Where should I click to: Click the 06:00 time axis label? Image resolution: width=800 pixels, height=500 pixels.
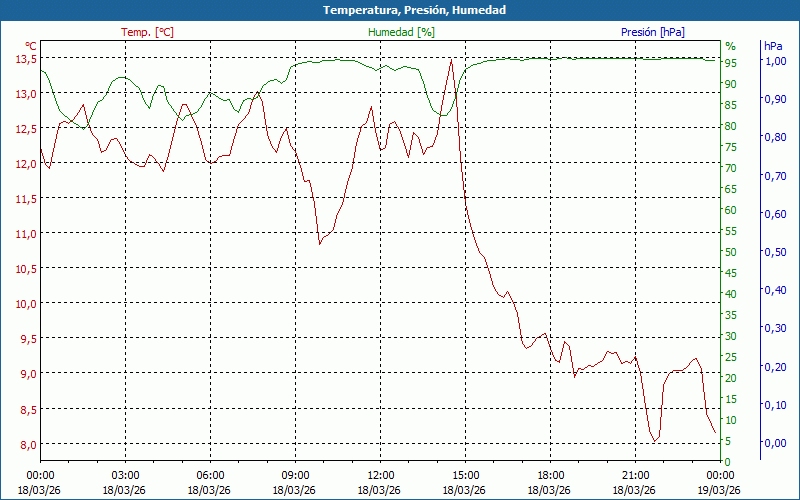point(210,475)
